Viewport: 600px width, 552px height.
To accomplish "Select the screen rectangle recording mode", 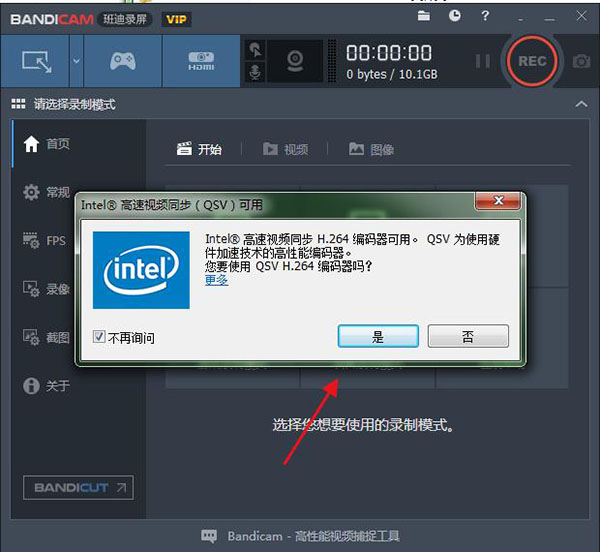I will click(x=35, y=61).
